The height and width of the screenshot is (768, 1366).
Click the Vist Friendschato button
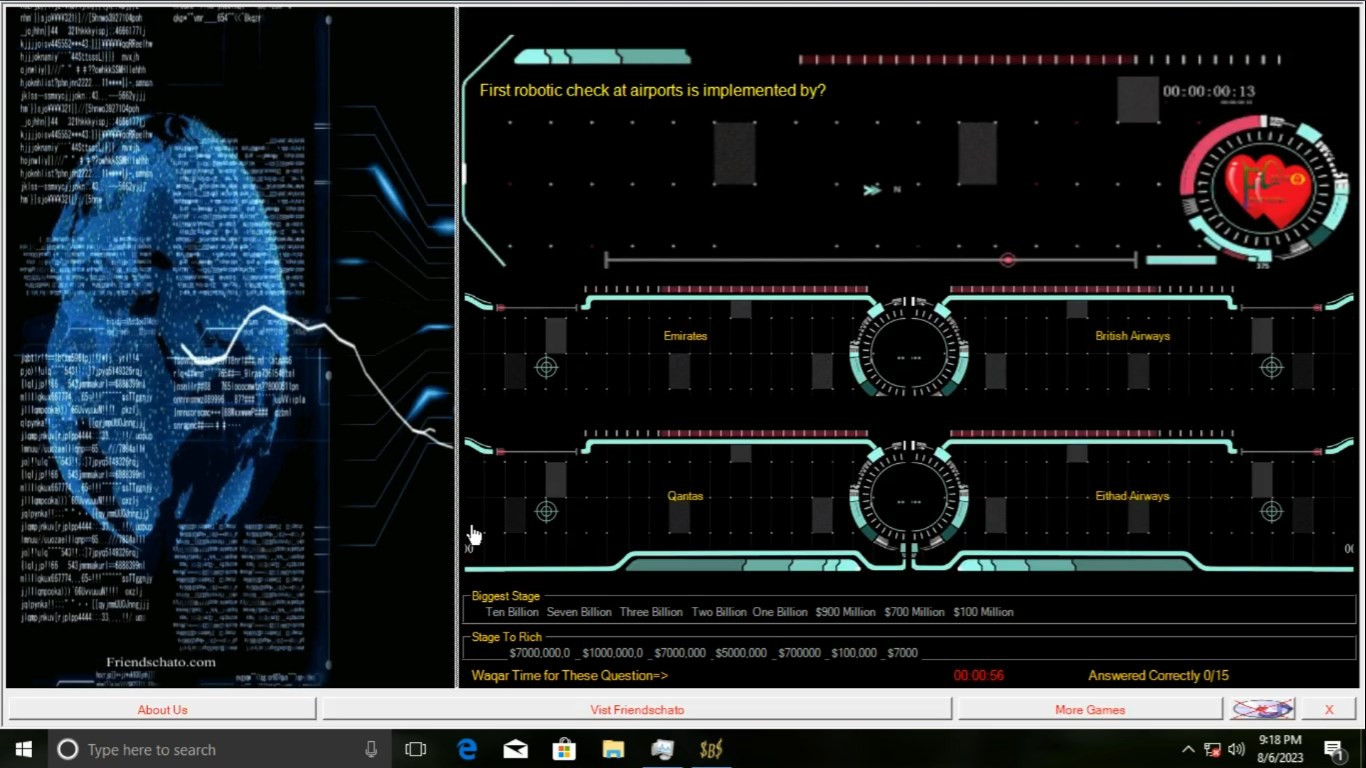[x=637, y=709]
